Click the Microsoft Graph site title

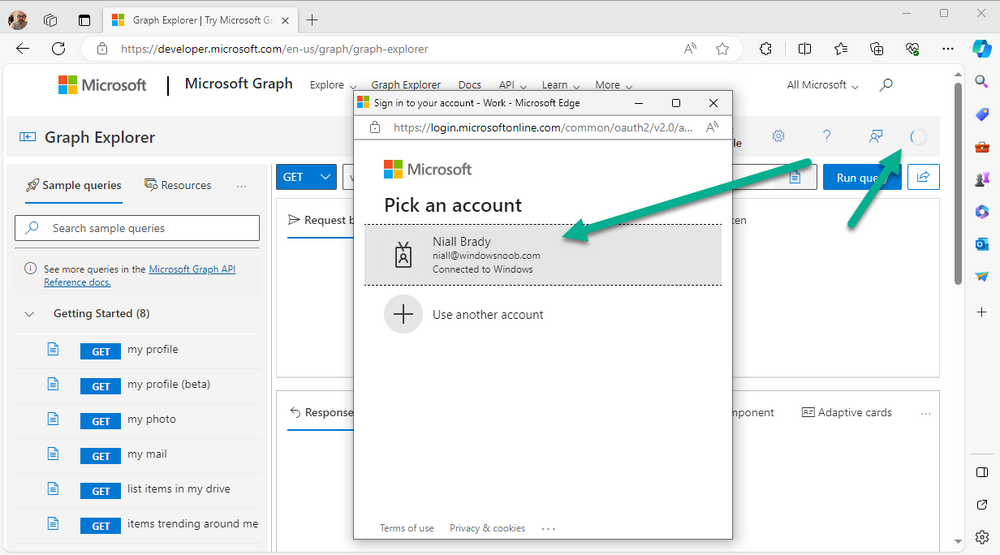click(239, 84)
